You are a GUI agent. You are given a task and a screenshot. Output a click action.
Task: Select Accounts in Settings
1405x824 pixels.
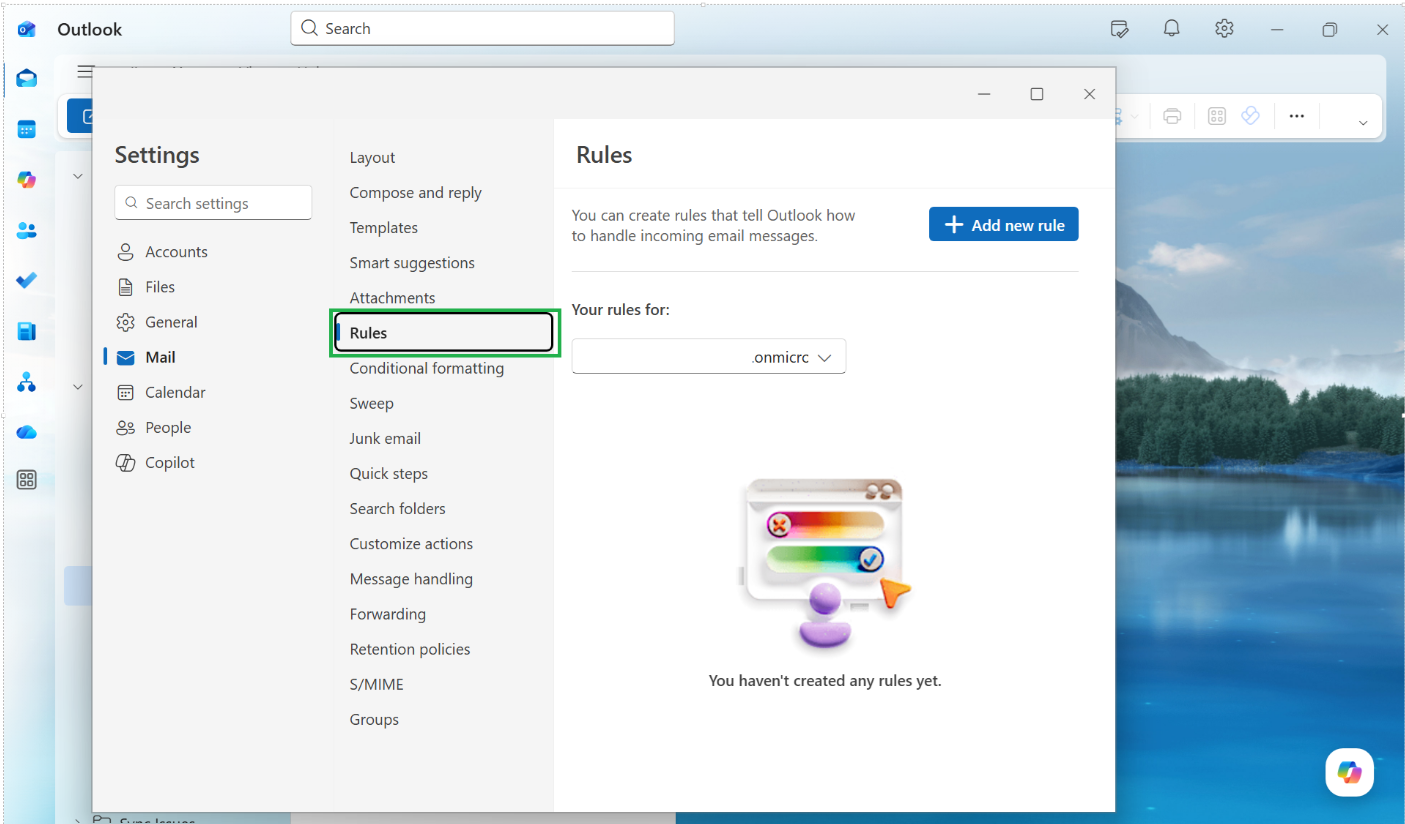coord(162,252)
